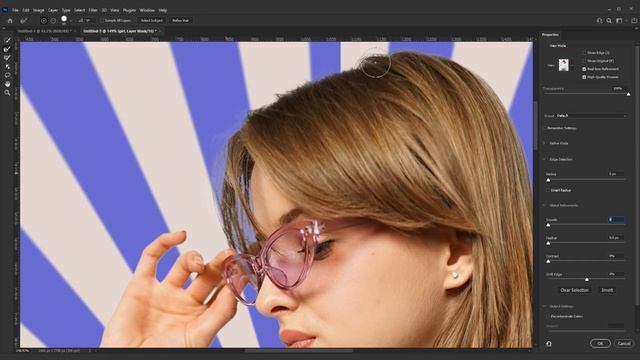640x360 pixels.
Task: Open brush picker dropdown arrow
Action: 71,20
